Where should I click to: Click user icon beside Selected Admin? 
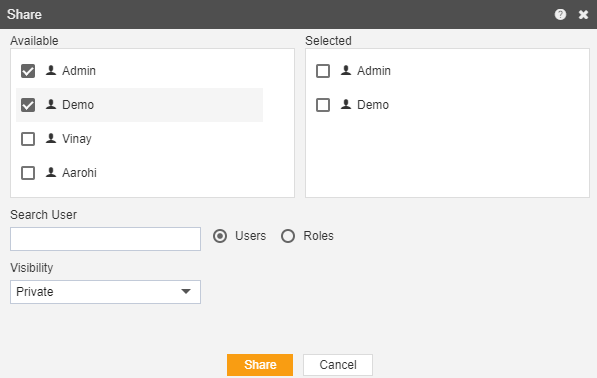pos(346,70)
